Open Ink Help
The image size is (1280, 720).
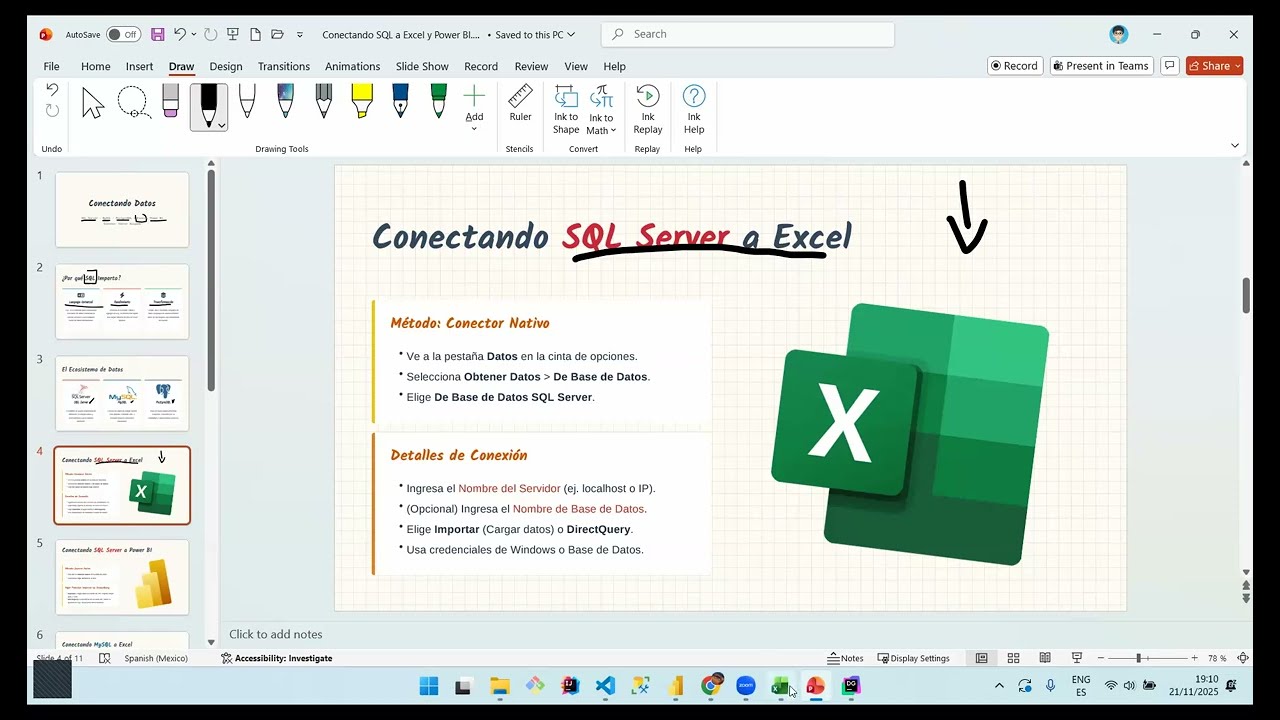coord(694,110)
